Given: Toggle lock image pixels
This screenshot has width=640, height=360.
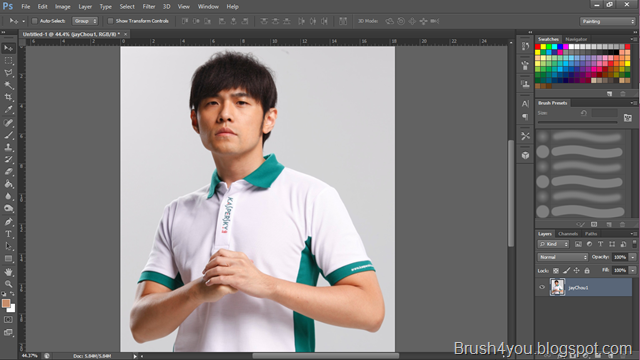Looking at the screenshot, I should (567, 271).
